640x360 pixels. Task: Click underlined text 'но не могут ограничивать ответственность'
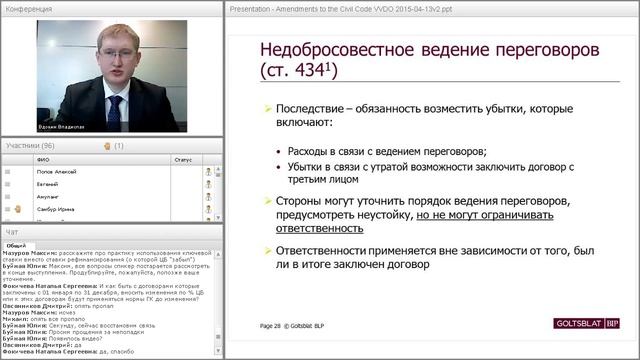(x=415, y=221)
